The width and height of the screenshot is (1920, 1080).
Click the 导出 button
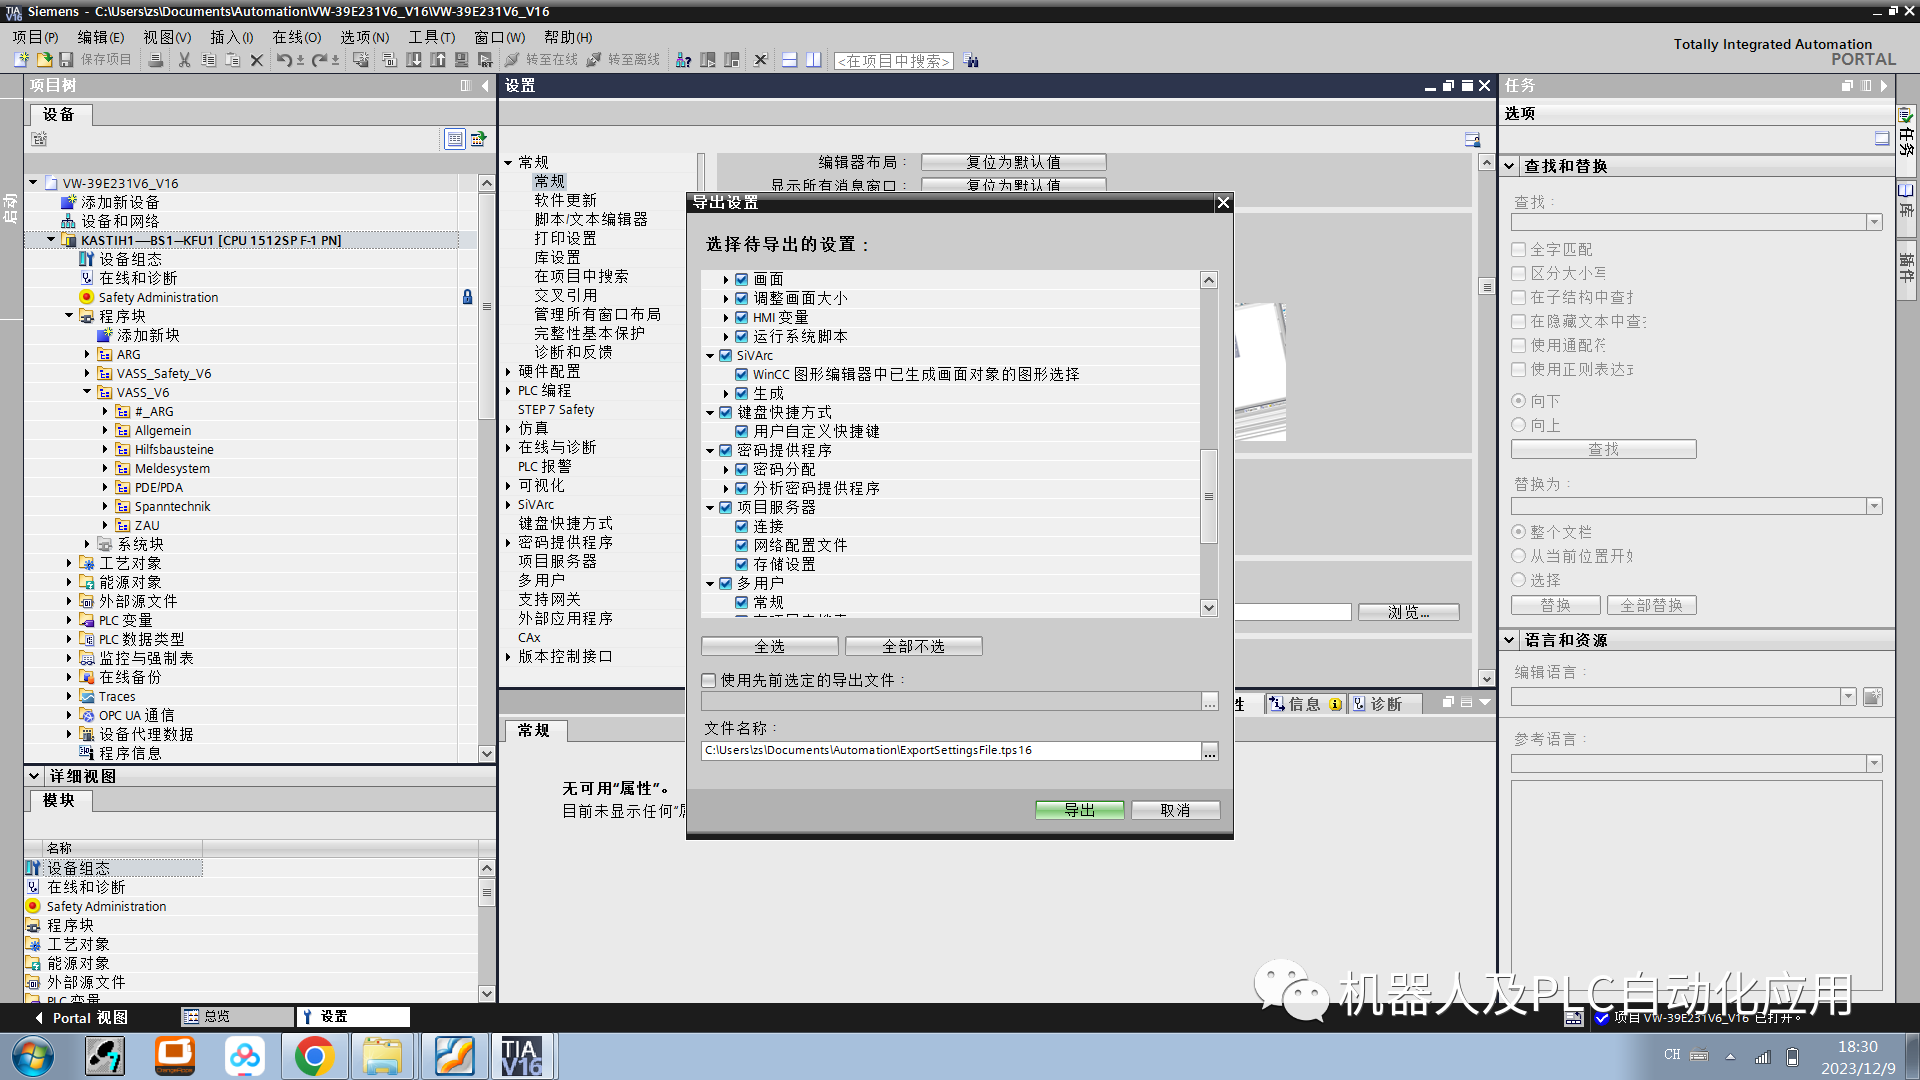pos(1079,810)
